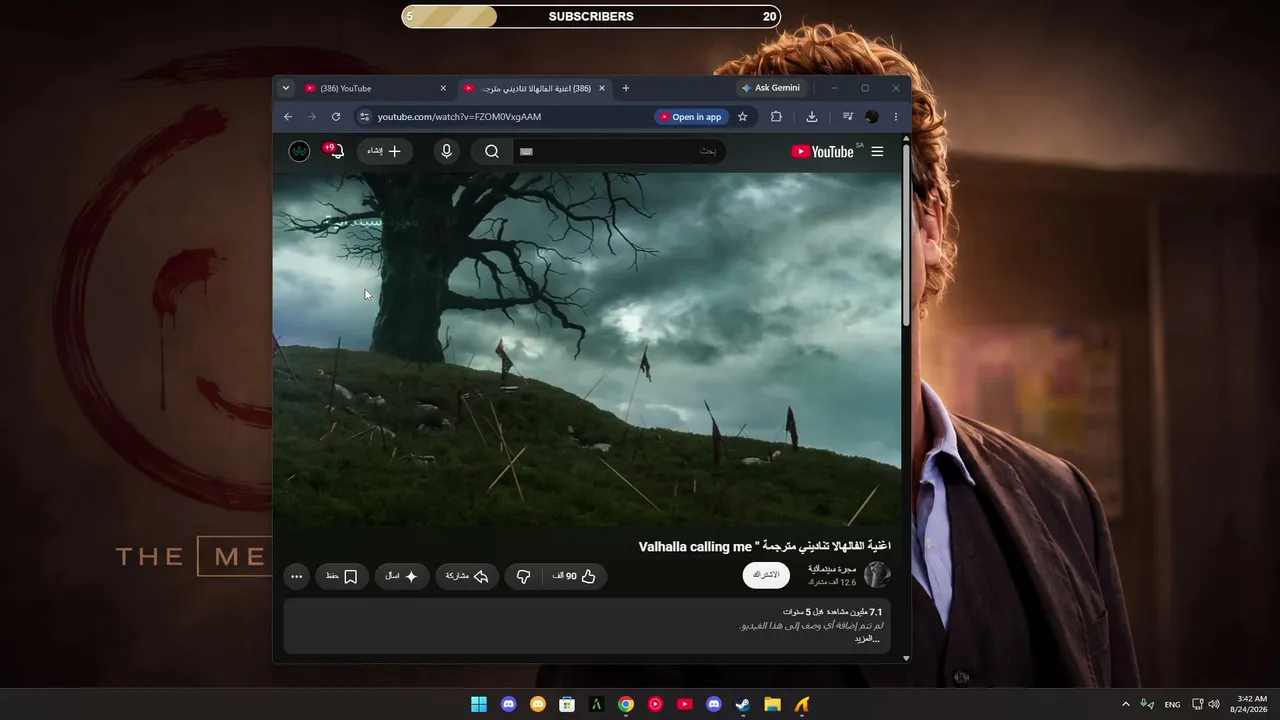Open volume control from system tray
The image size is (1280, 720).
click(1215, 704)
